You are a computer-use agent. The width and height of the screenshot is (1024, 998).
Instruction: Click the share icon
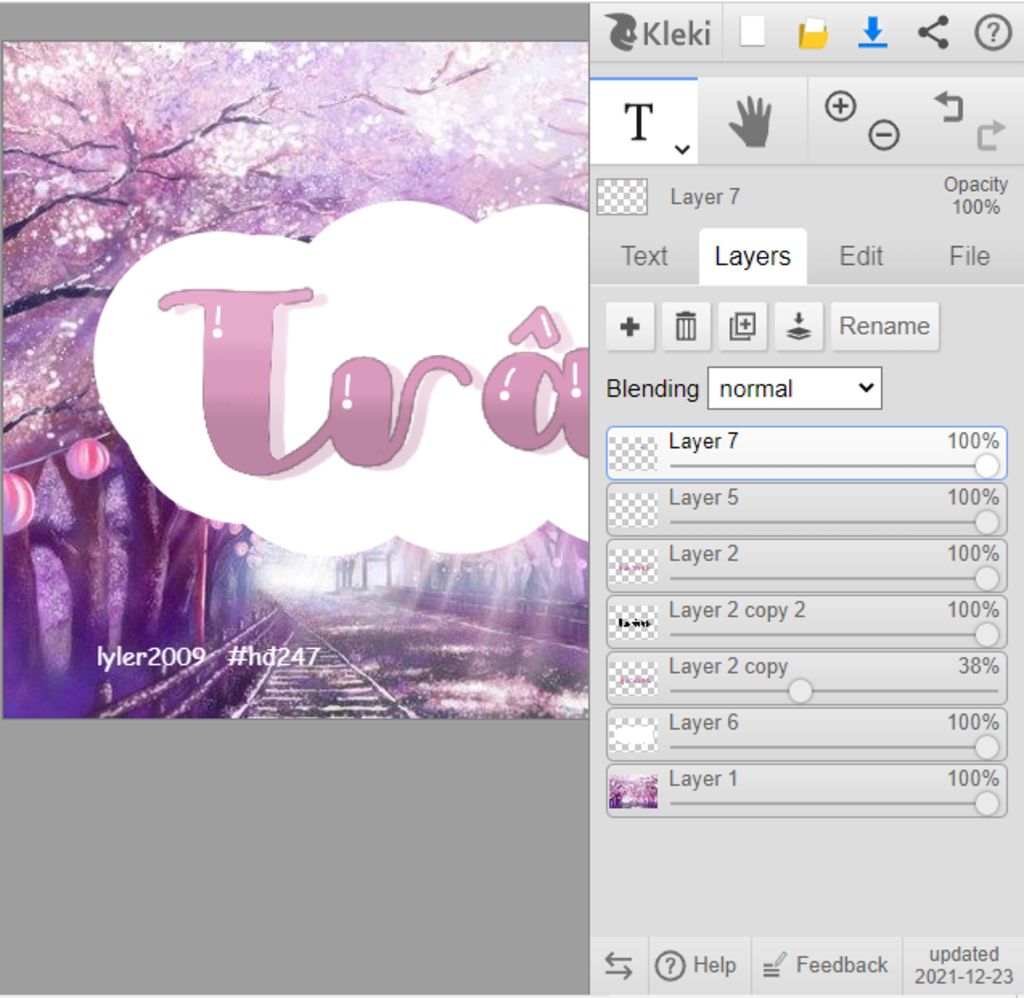coord(933,32)
